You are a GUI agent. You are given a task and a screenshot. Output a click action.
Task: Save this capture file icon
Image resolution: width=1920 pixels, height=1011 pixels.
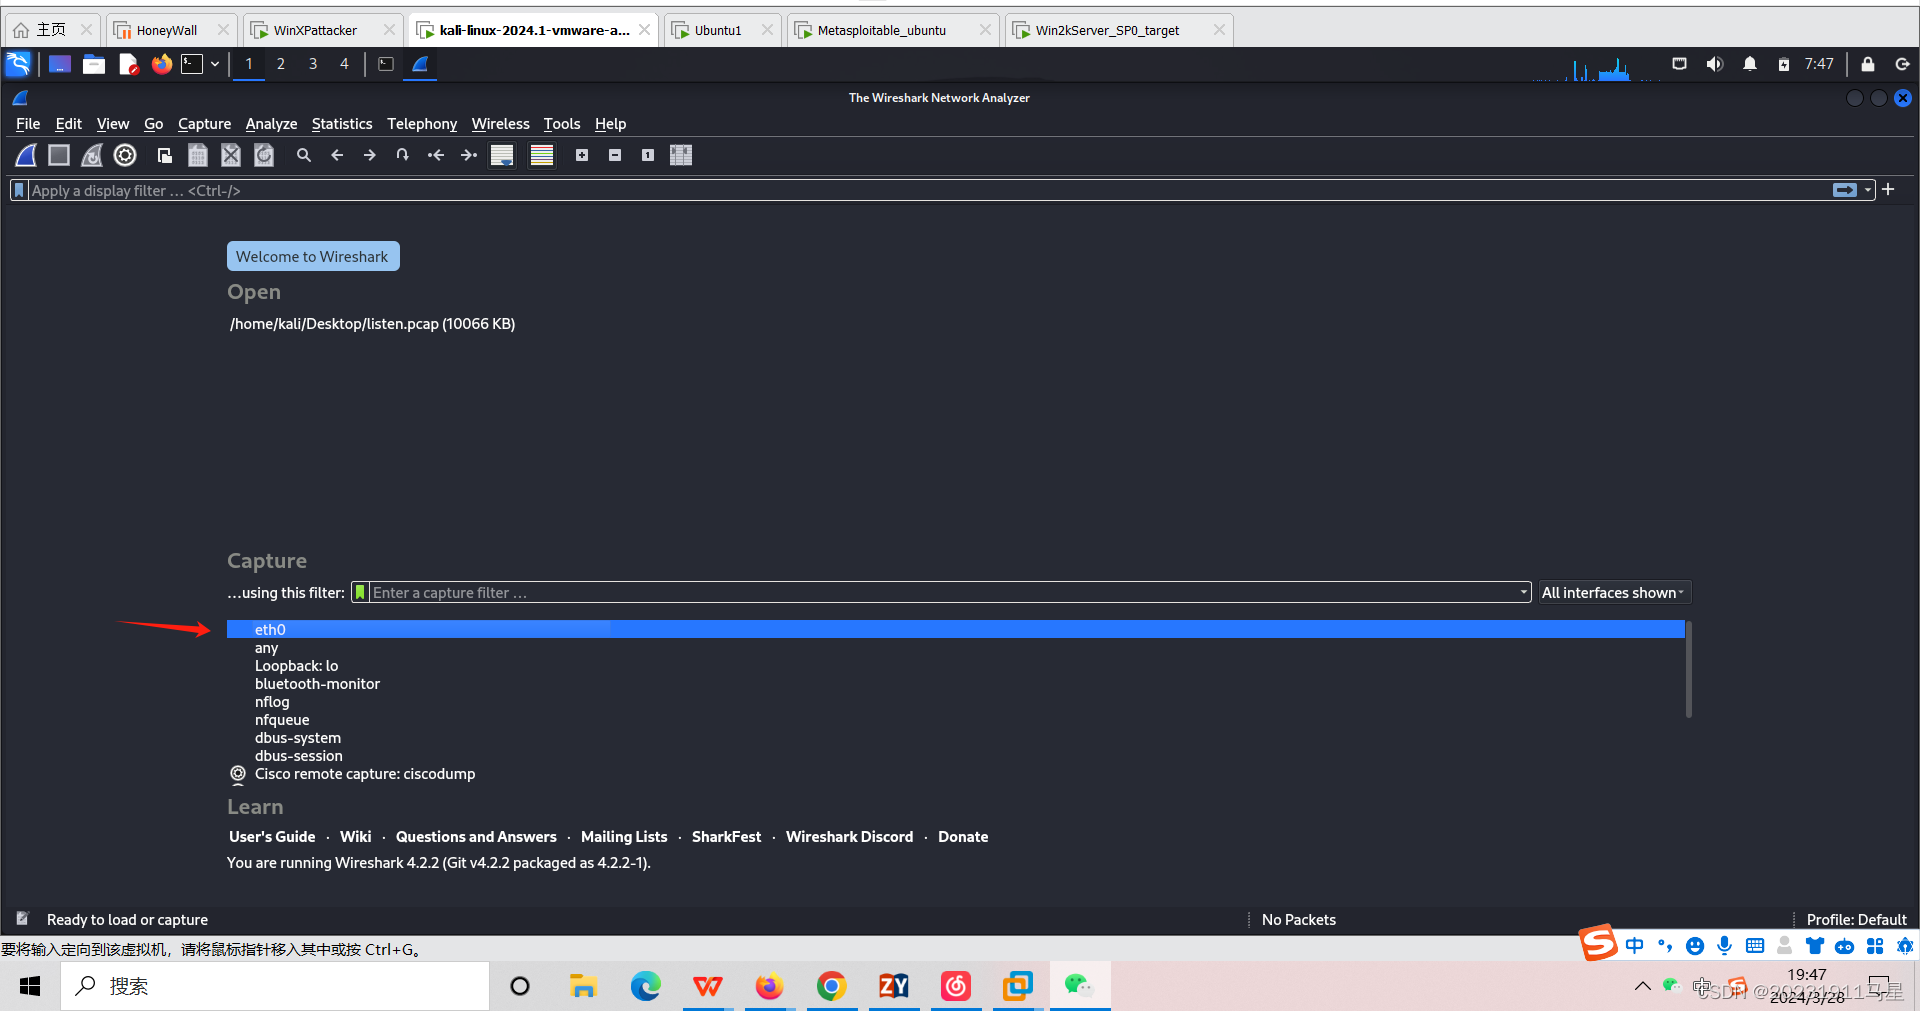(198, 155)
